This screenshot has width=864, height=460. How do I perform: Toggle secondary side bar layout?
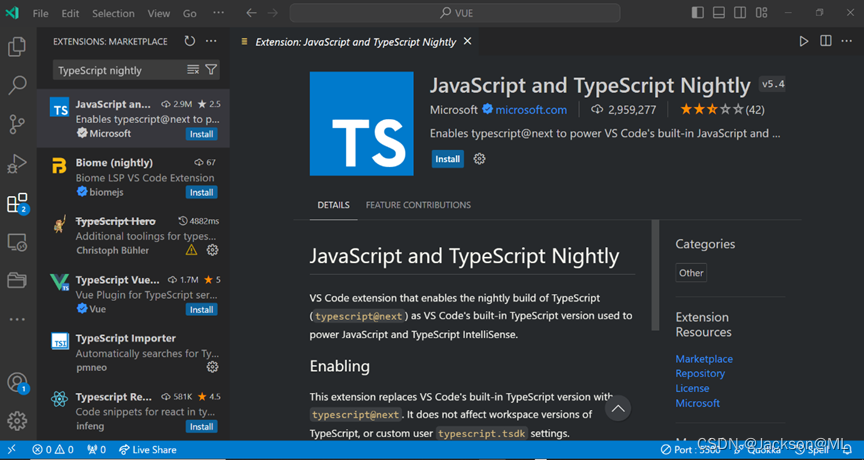pyautogui.click(x=740, y=12)
